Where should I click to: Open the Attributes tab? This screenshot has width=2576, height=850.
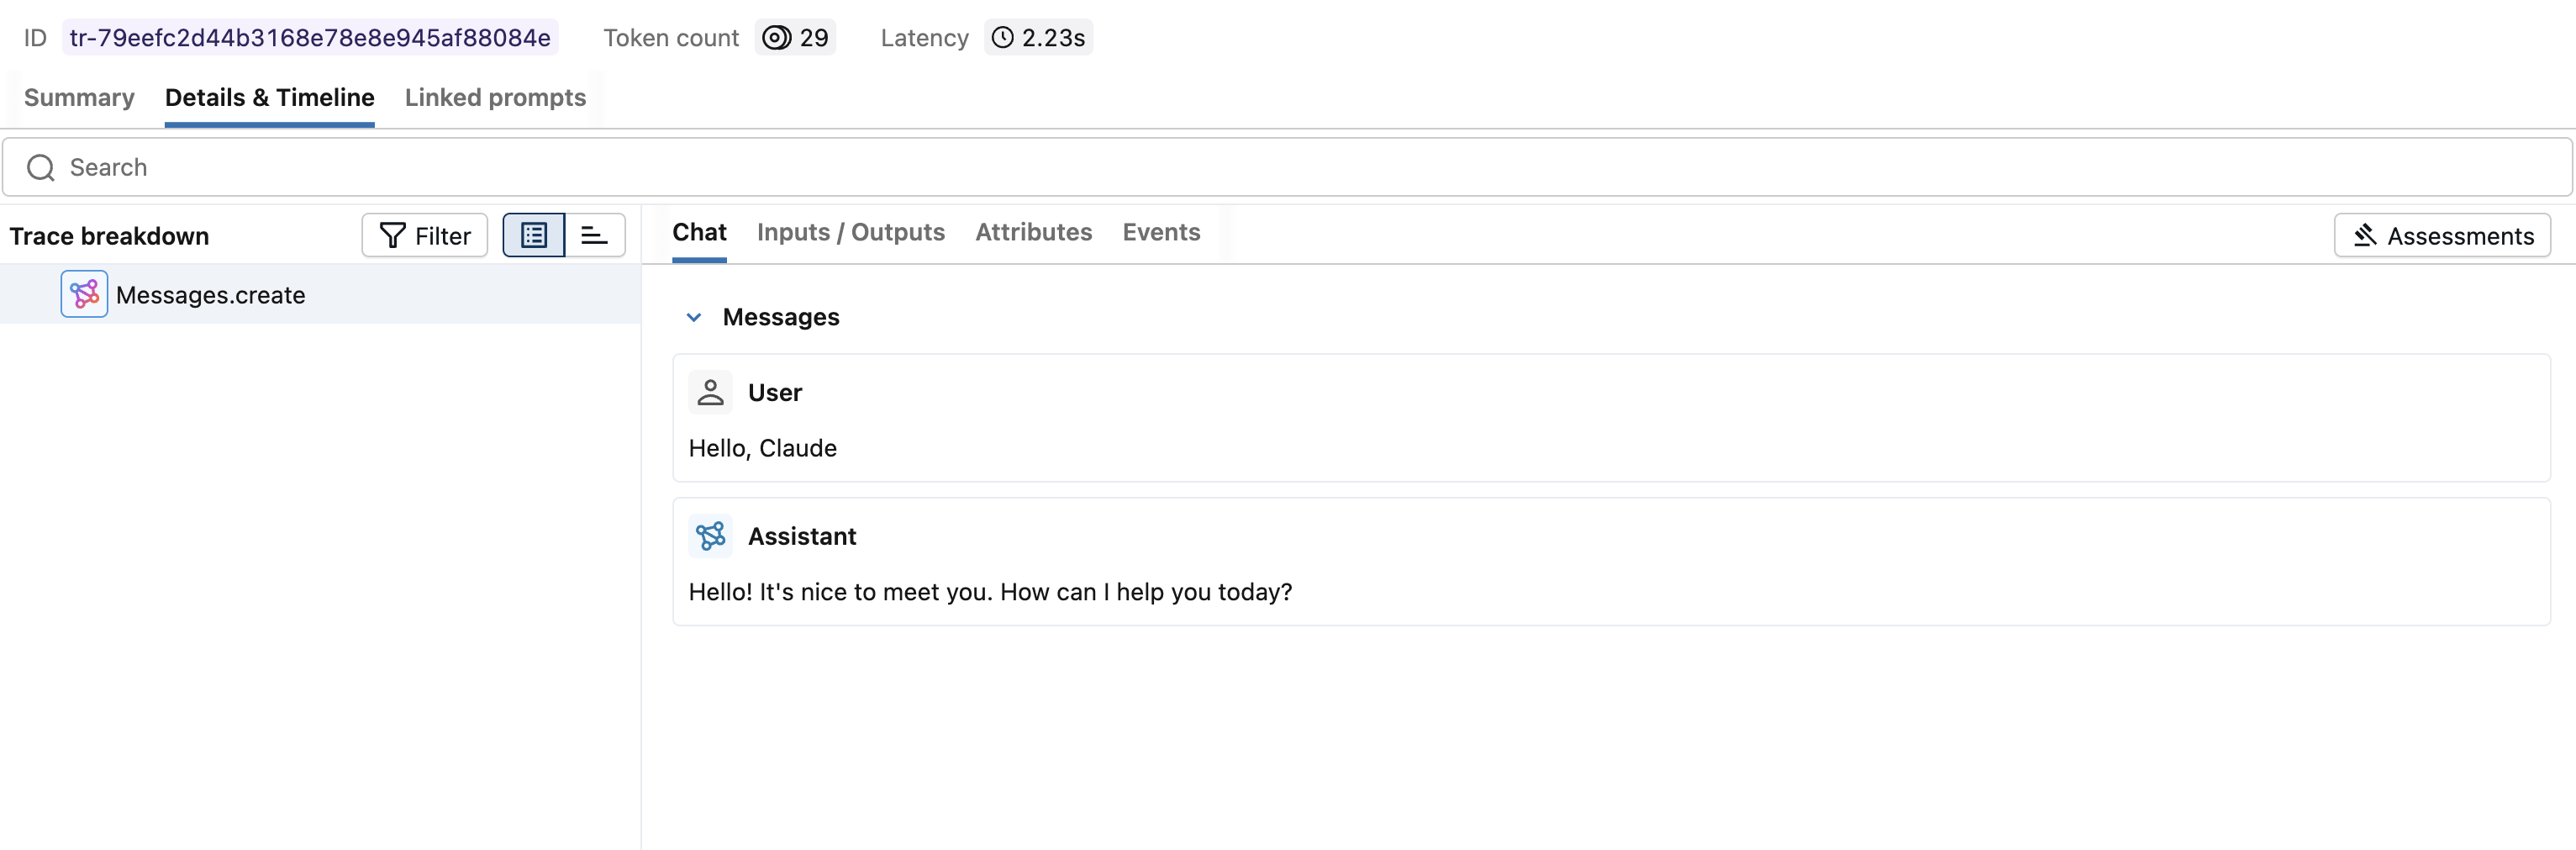pyautogui.click(x=1033, y=232)
